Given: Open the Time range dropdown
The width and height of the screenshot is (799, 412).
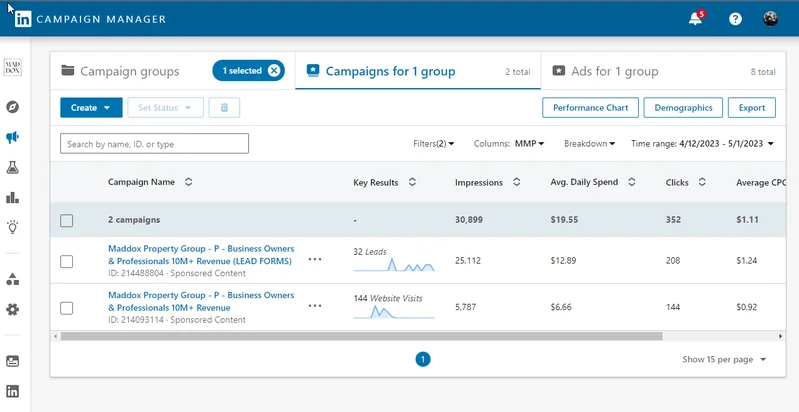Looking at the screenshot, I should pos(702,144).
